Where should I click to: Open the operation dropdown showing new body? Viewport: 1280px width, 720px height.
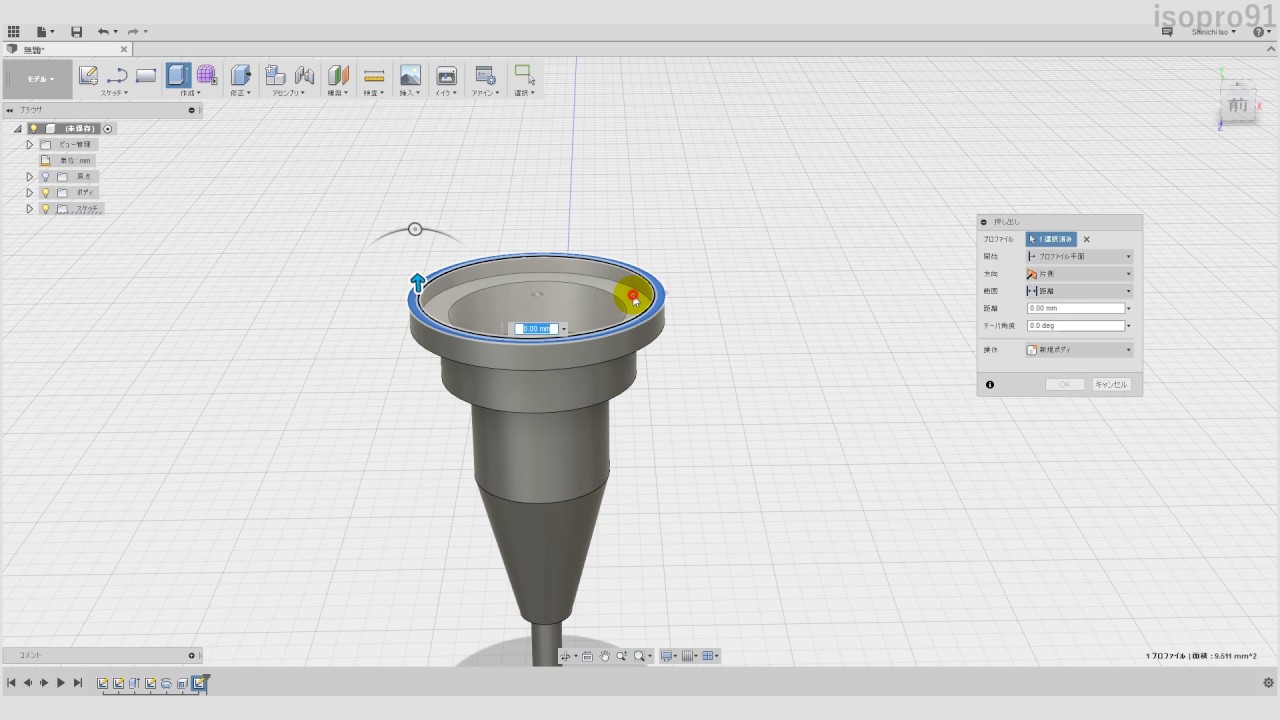coord(1079,350)
